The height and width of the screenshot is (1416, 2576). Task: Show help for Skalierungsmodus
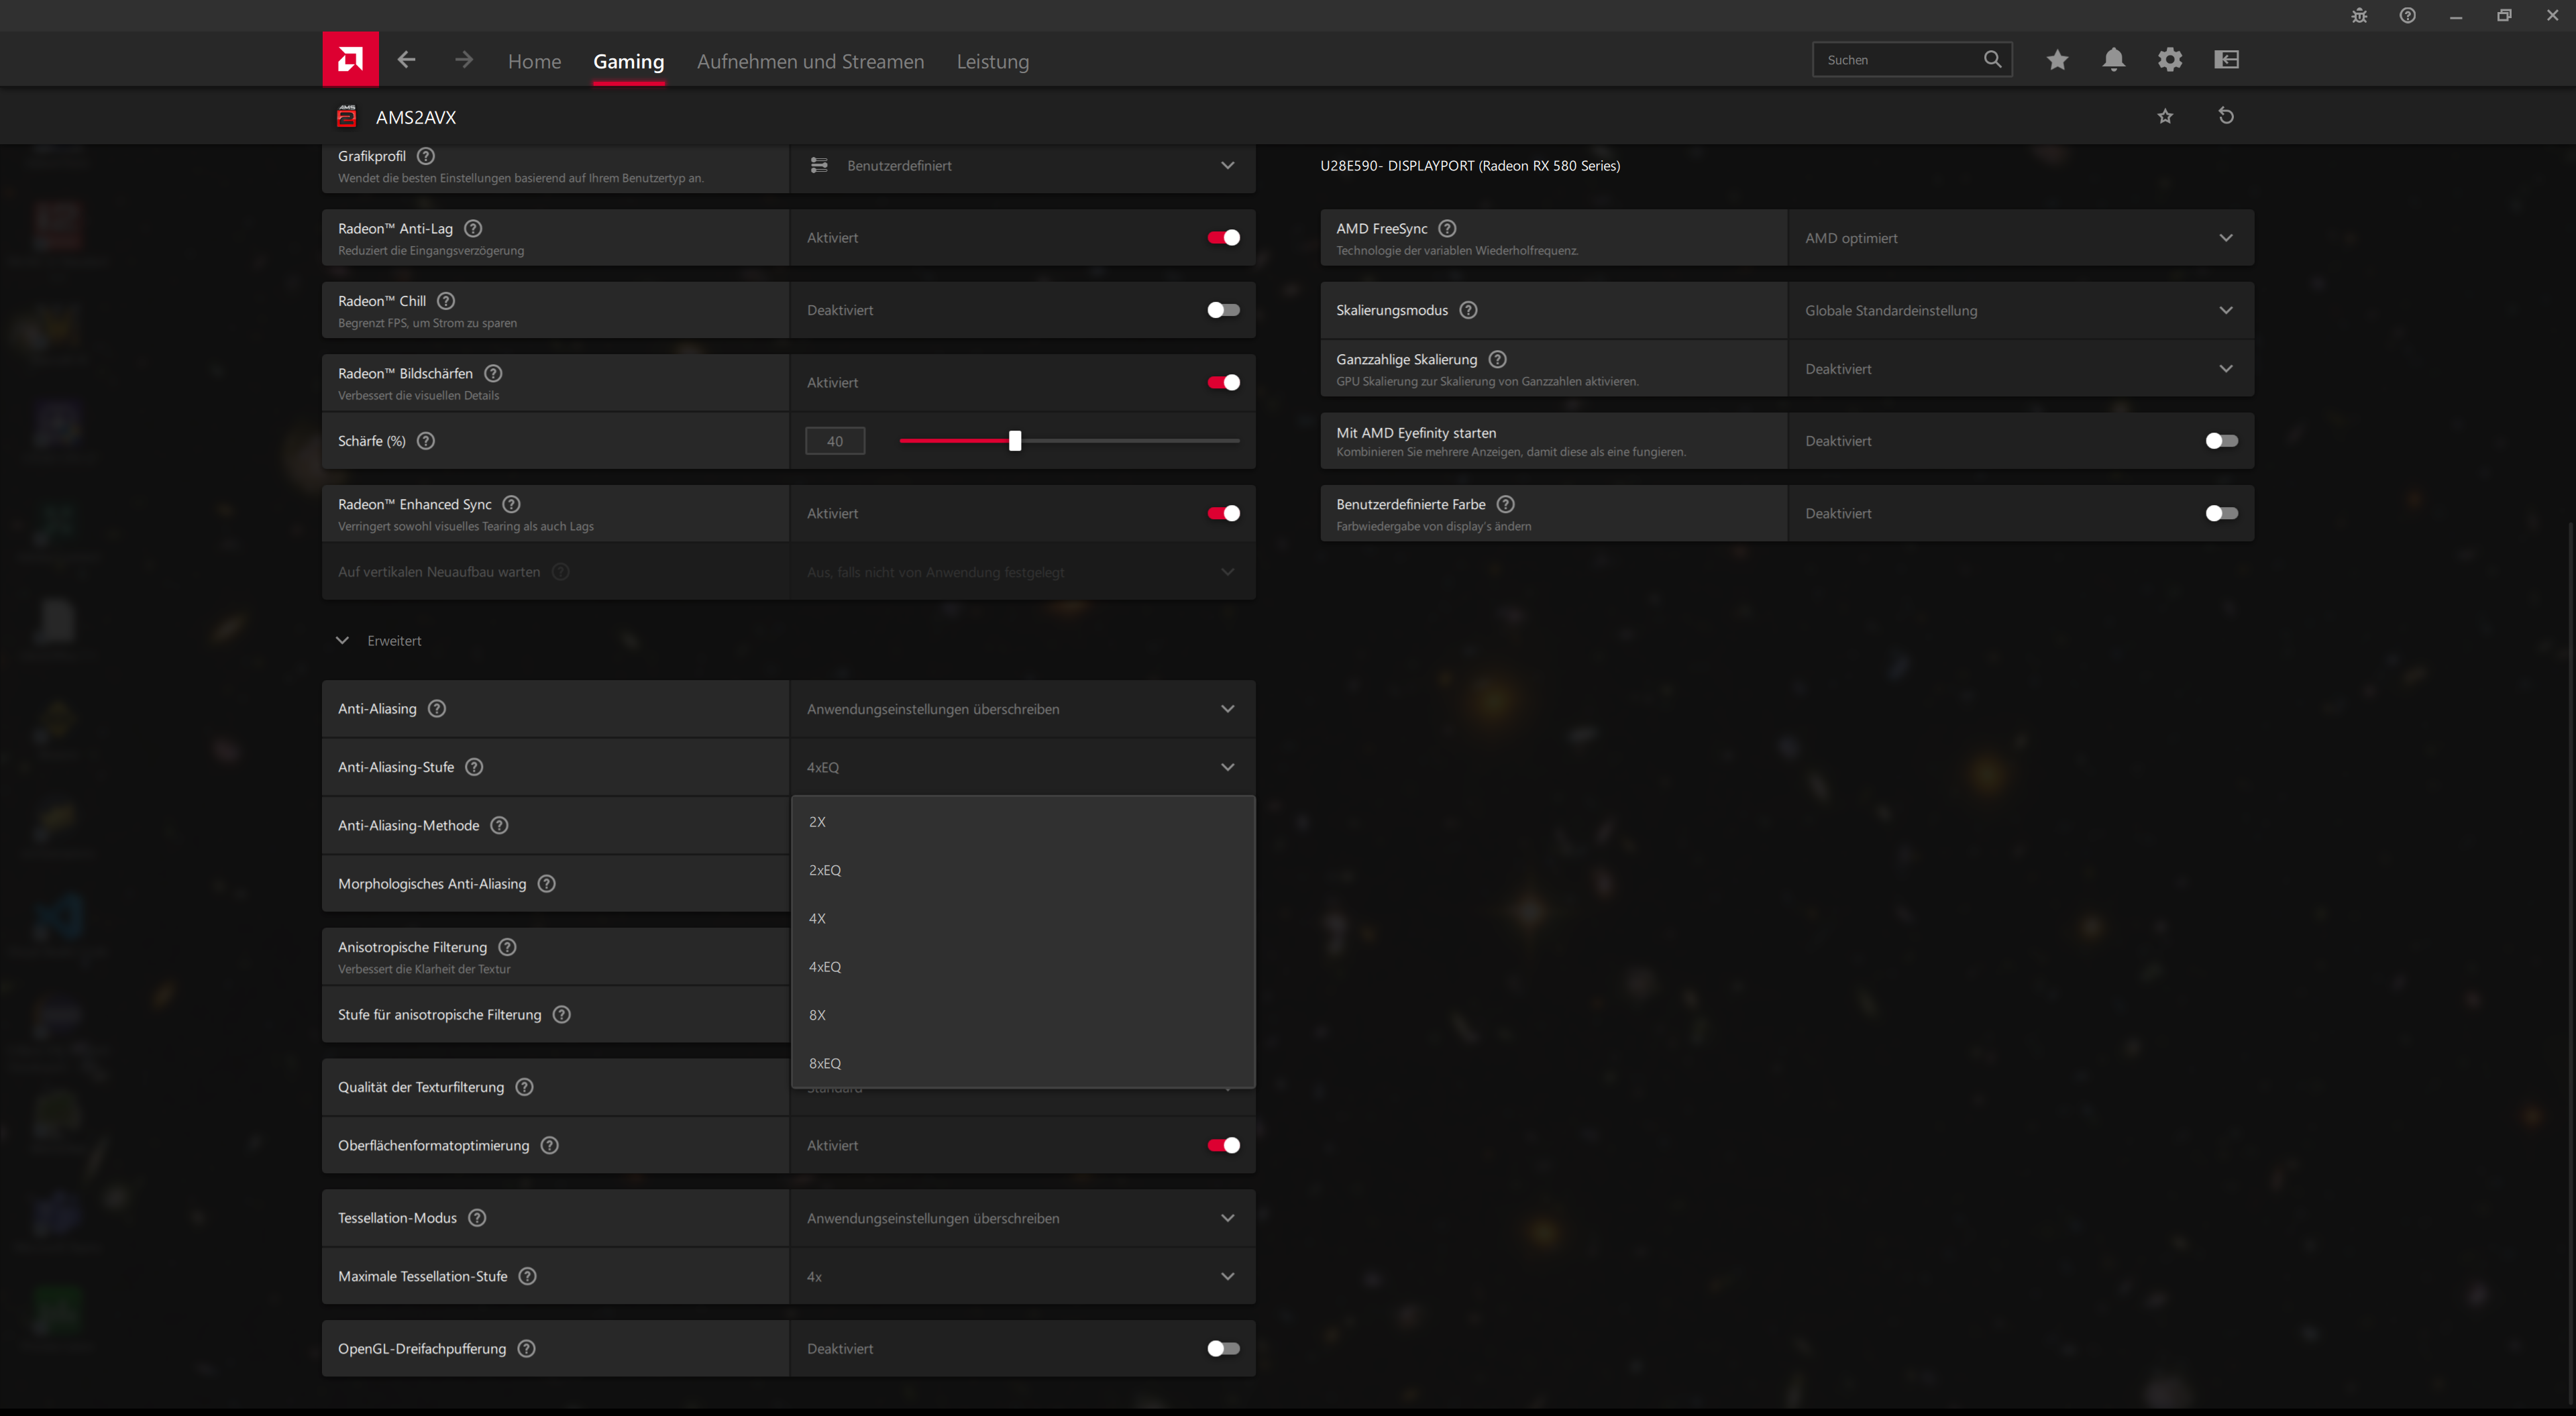click(x=1468, y=310)
